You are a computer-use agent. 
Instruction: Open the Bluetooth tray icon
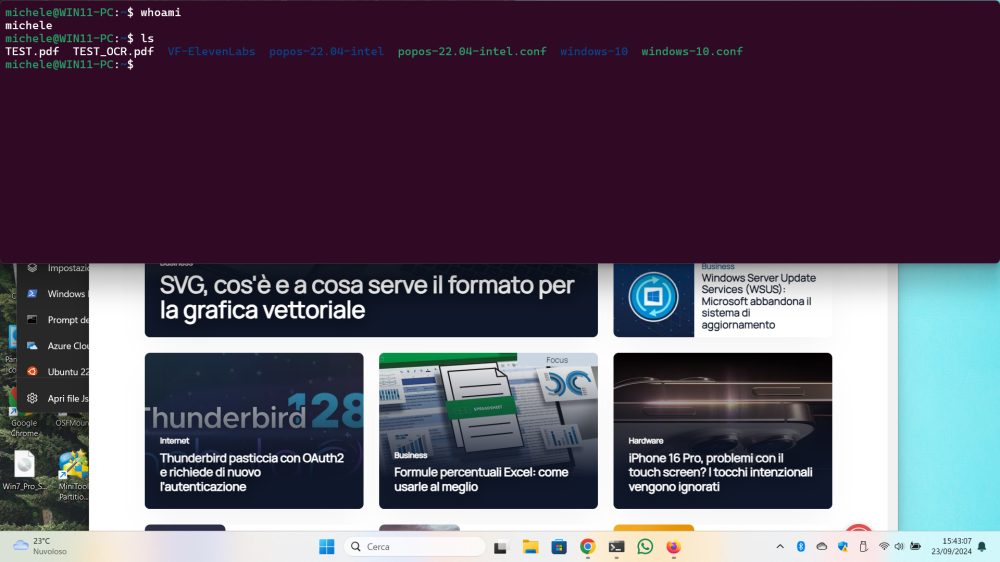pyautogui.click(x=801, y=547)
